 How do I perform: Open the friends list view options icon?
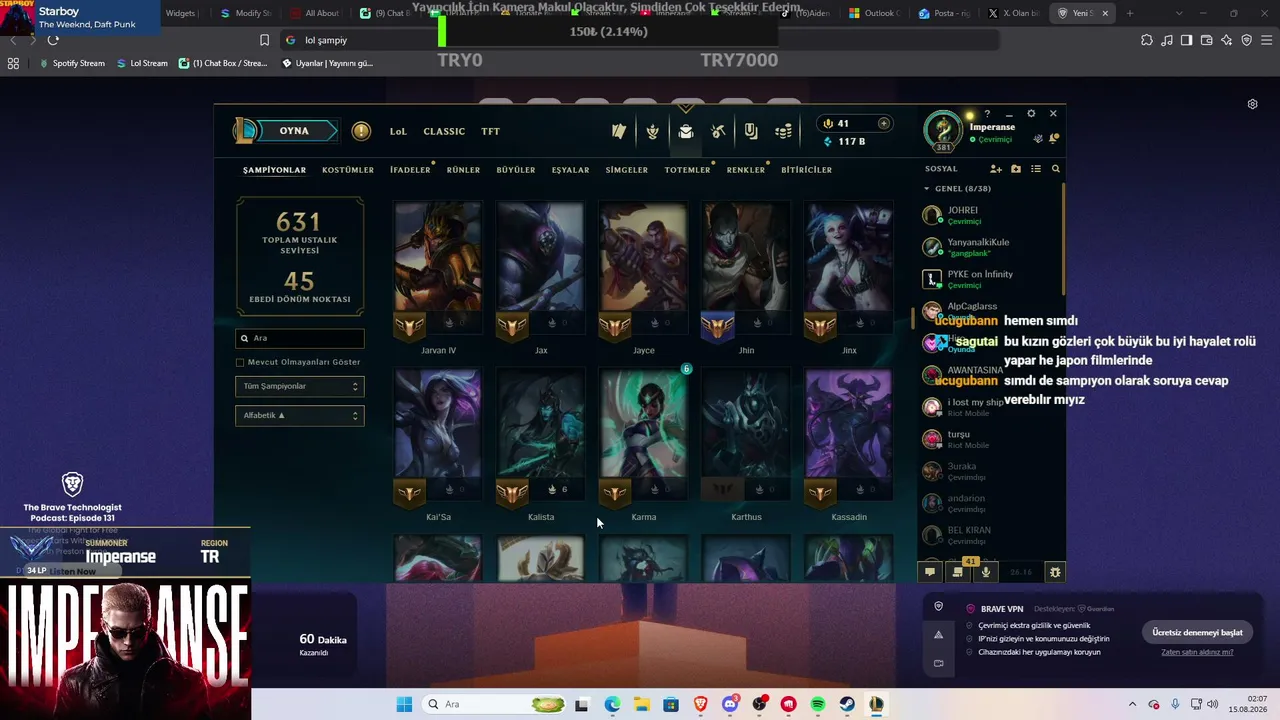pyautogui.click(x=1036, y=169)
